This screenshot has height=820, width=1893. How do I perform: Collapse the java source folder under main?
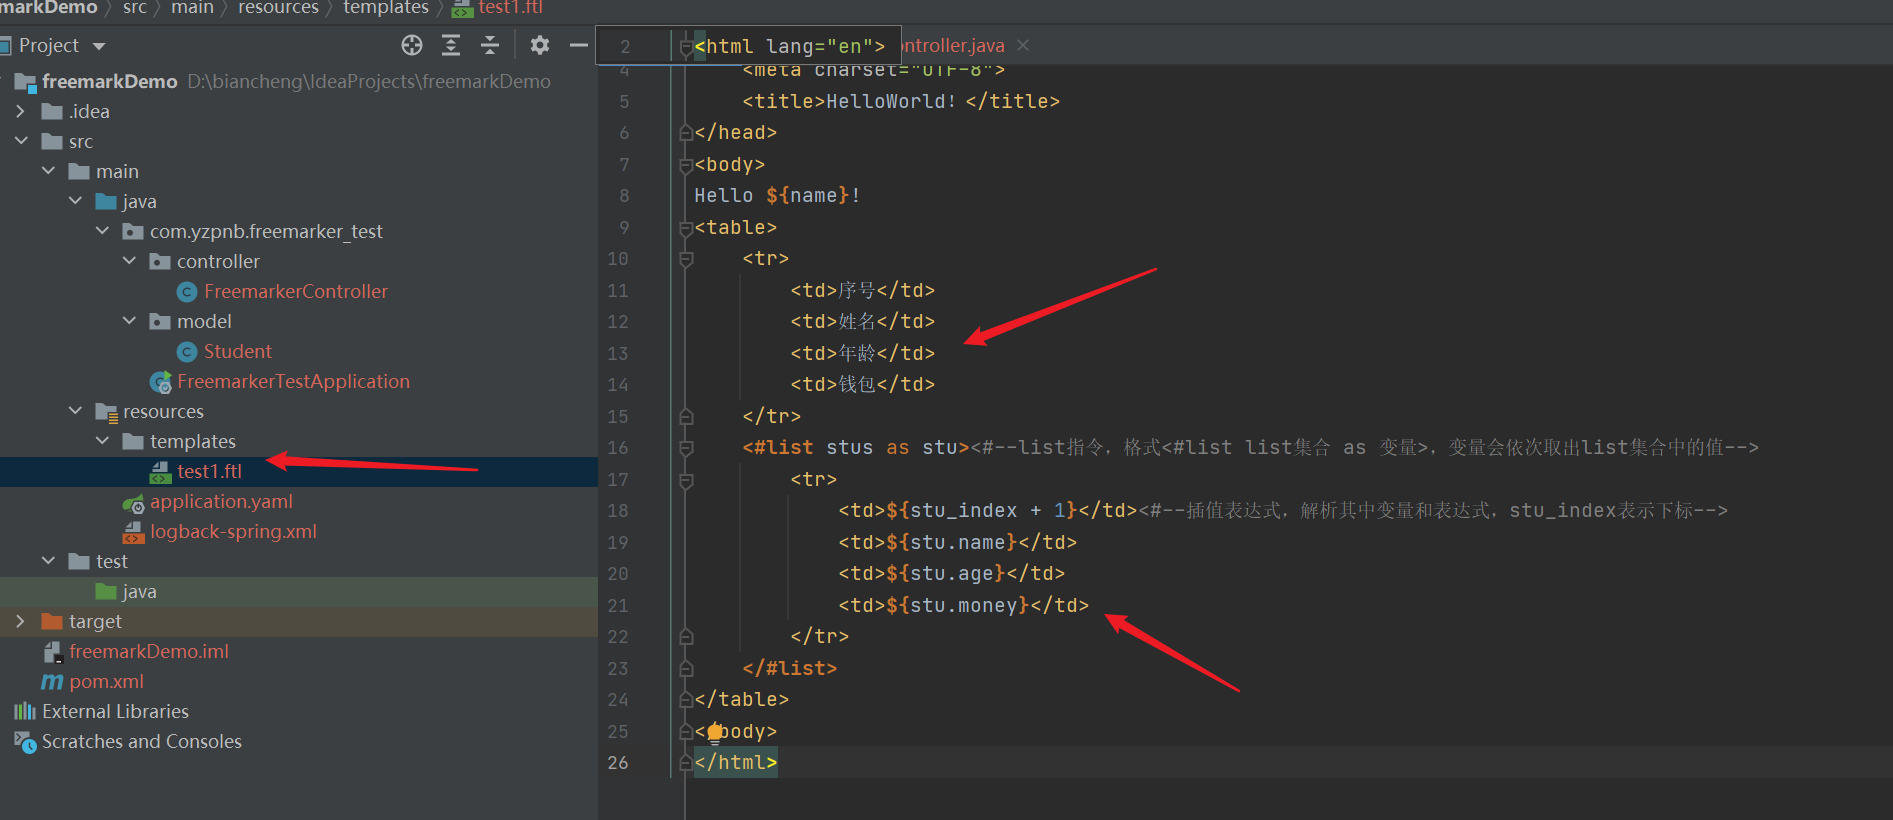(75, 201)
